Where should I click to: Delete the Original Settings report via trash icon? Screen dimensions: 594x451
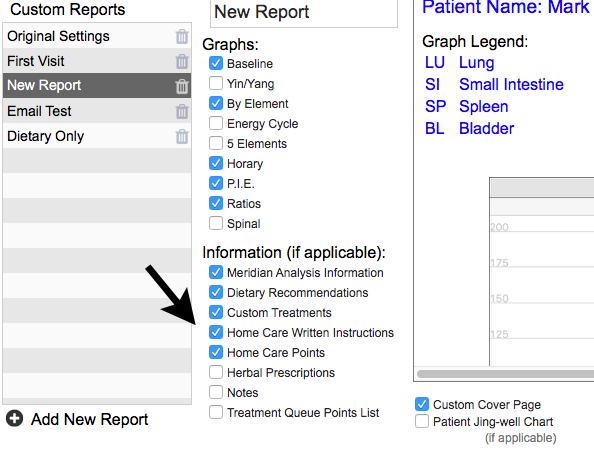coord(182,36)
